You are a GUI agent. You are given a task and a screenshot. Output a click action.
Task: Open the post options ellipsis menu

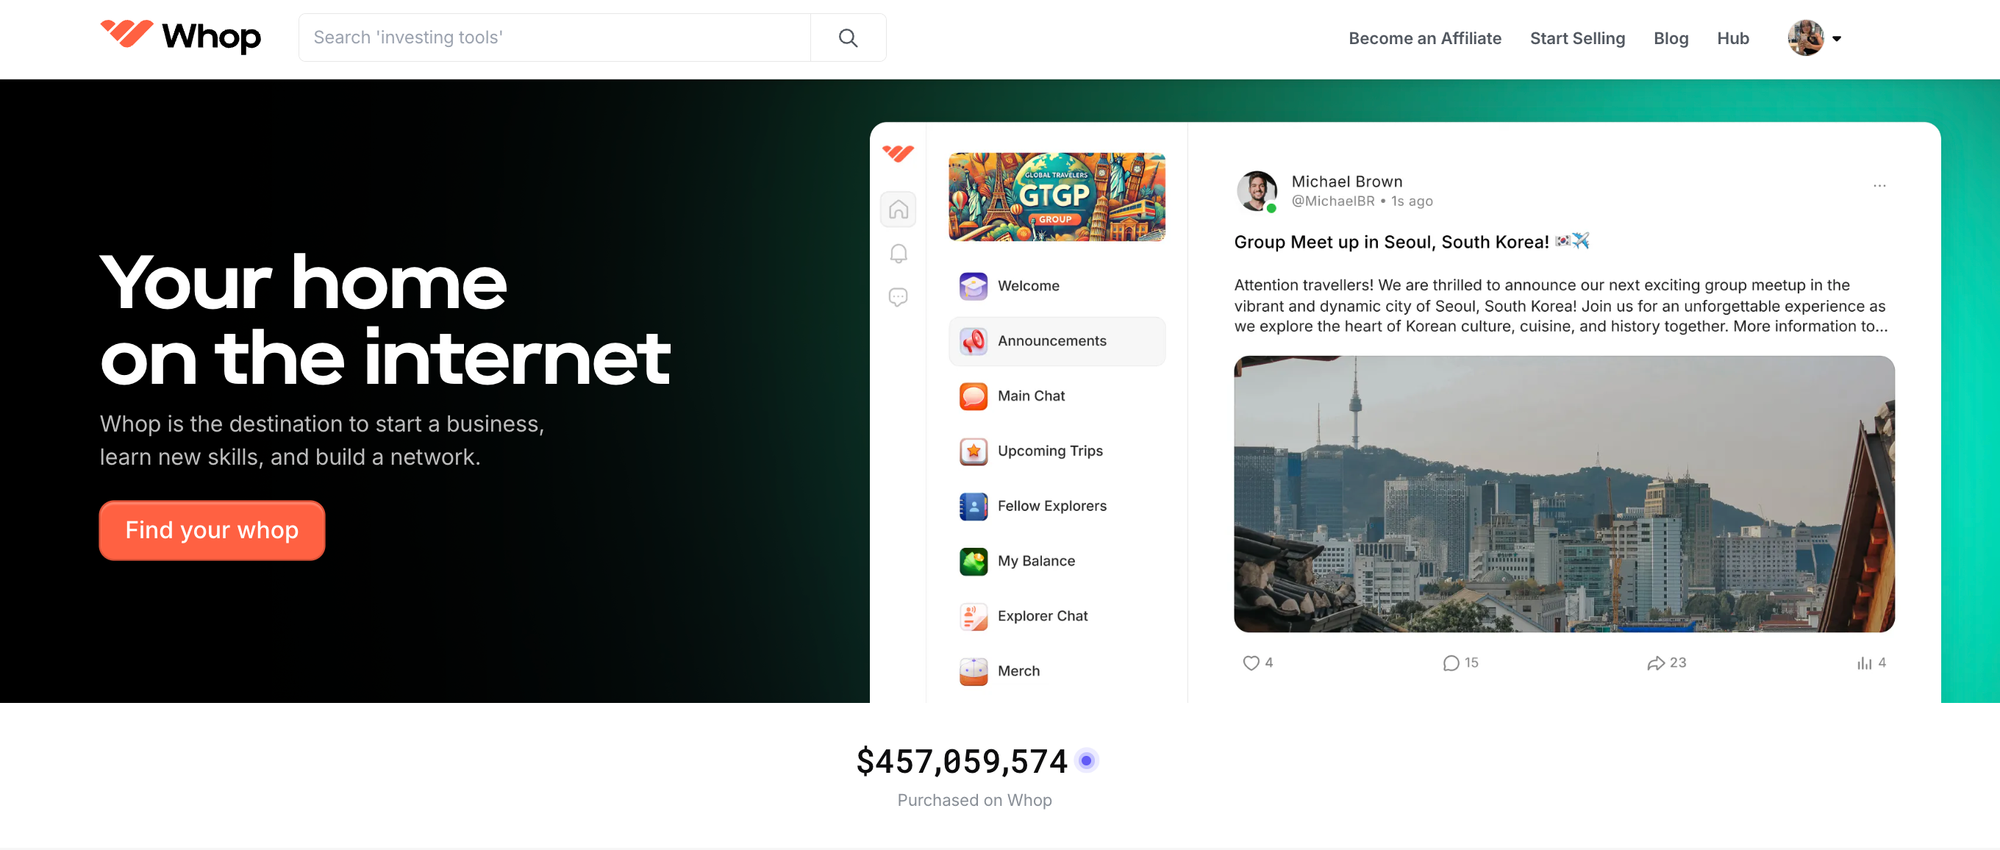[1880, 185]
